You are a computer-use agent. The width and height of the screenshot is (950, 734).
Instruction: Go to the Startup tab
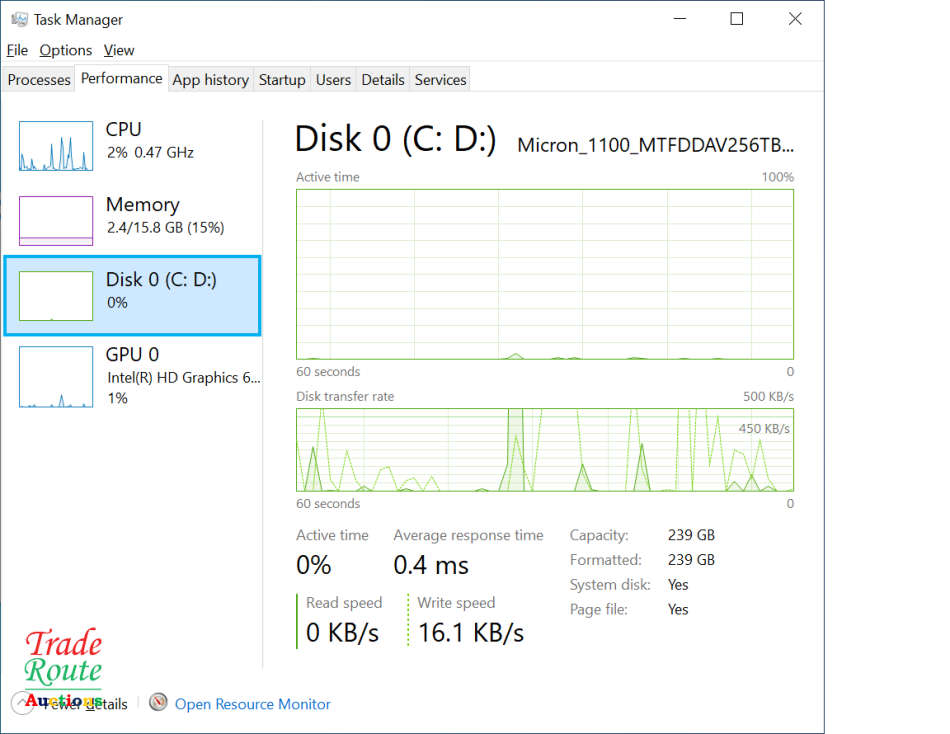coord(282,80)
